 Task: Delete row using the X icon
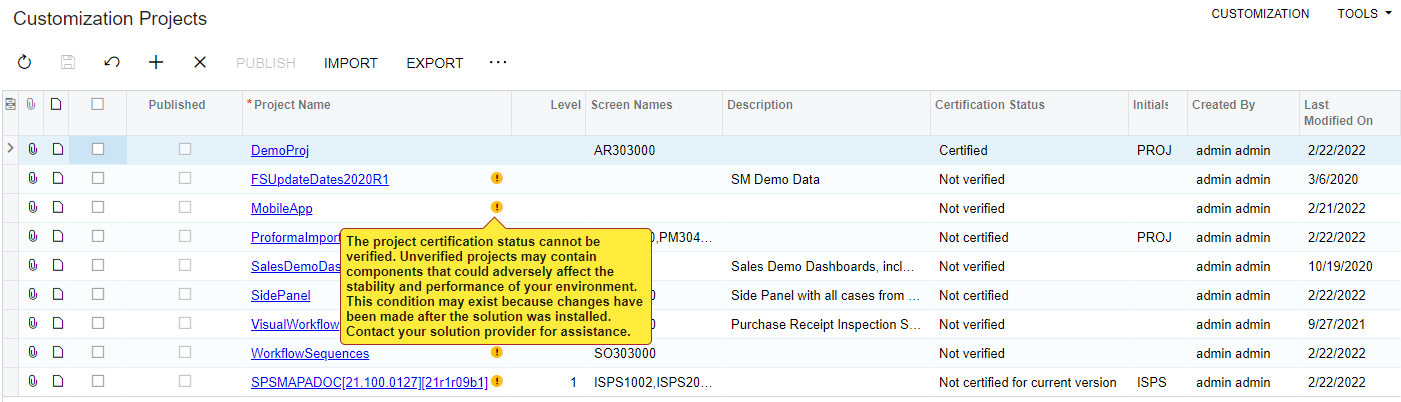[200, 62]
